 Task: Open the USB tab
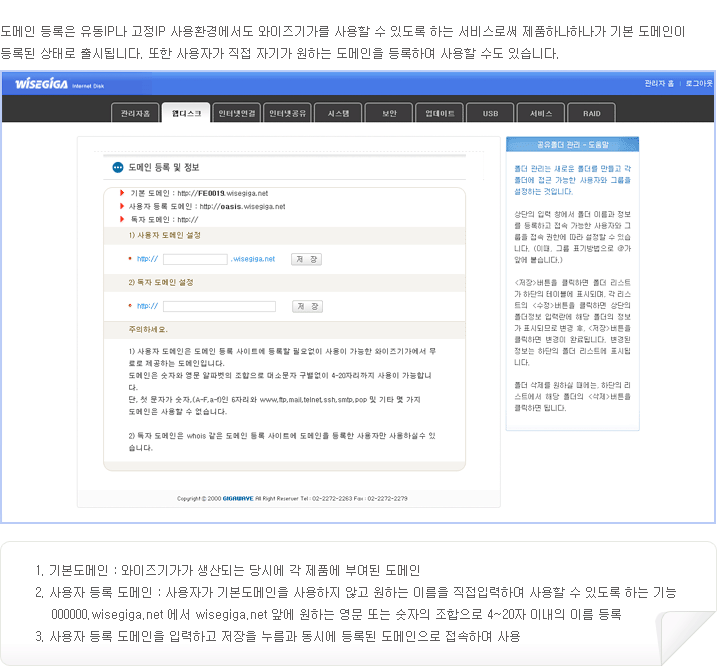pos(490,113)
